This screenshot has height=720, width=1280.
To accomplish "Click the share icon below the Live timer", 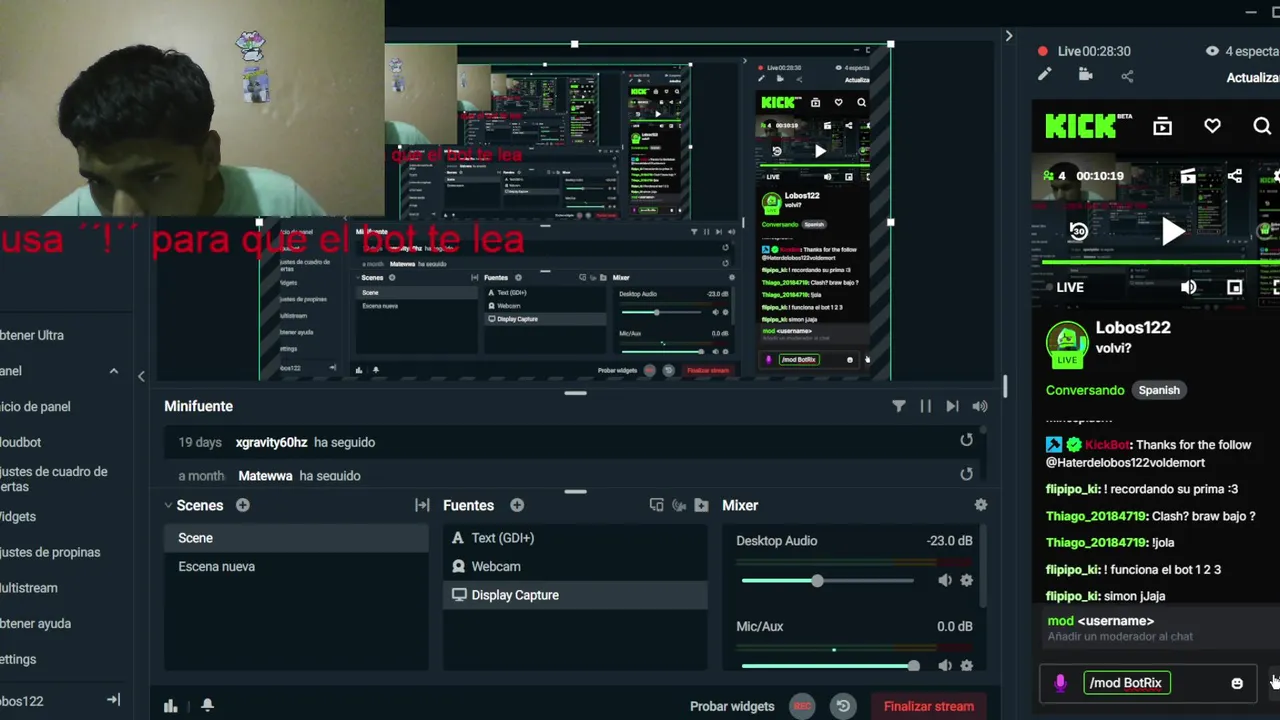I will click(1127, 76).
